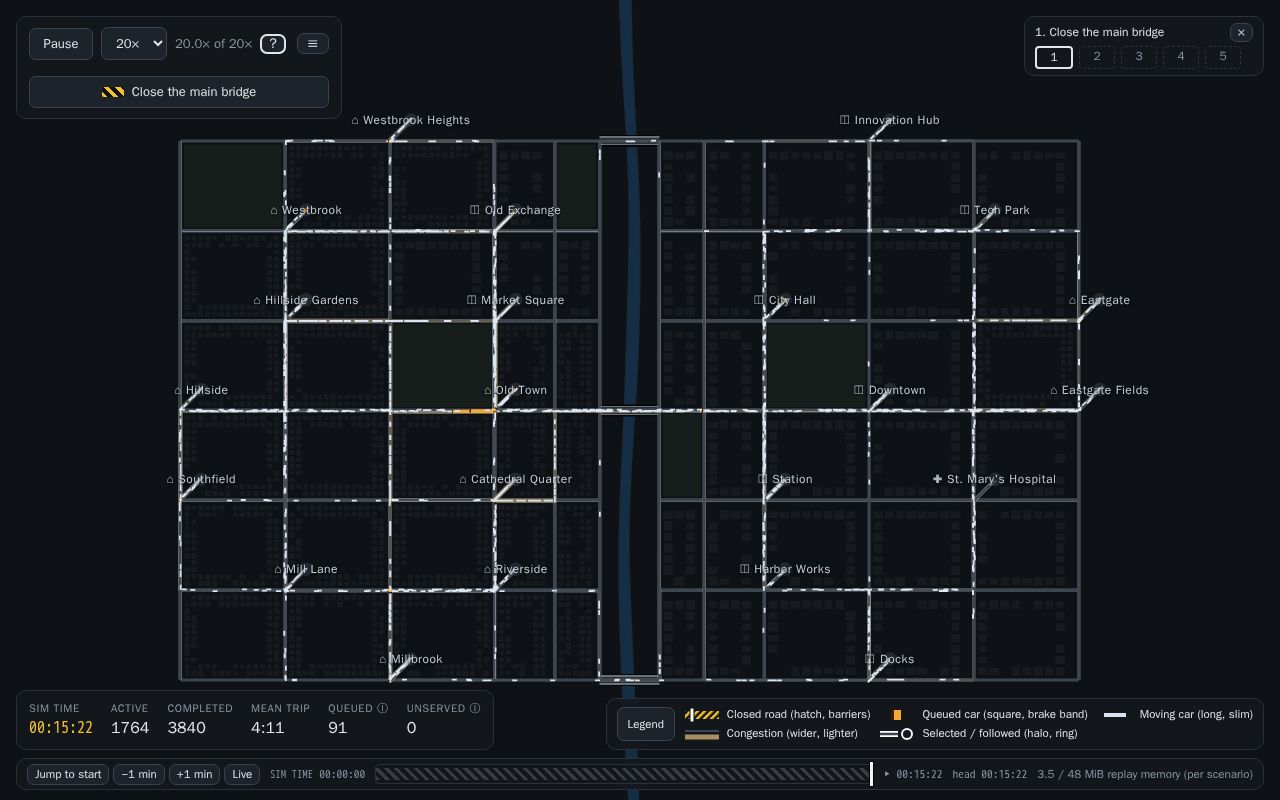Select the Tech Park district icon
Image resolution: width=1280 pixels, height=800 pixels.
(965, 210)
